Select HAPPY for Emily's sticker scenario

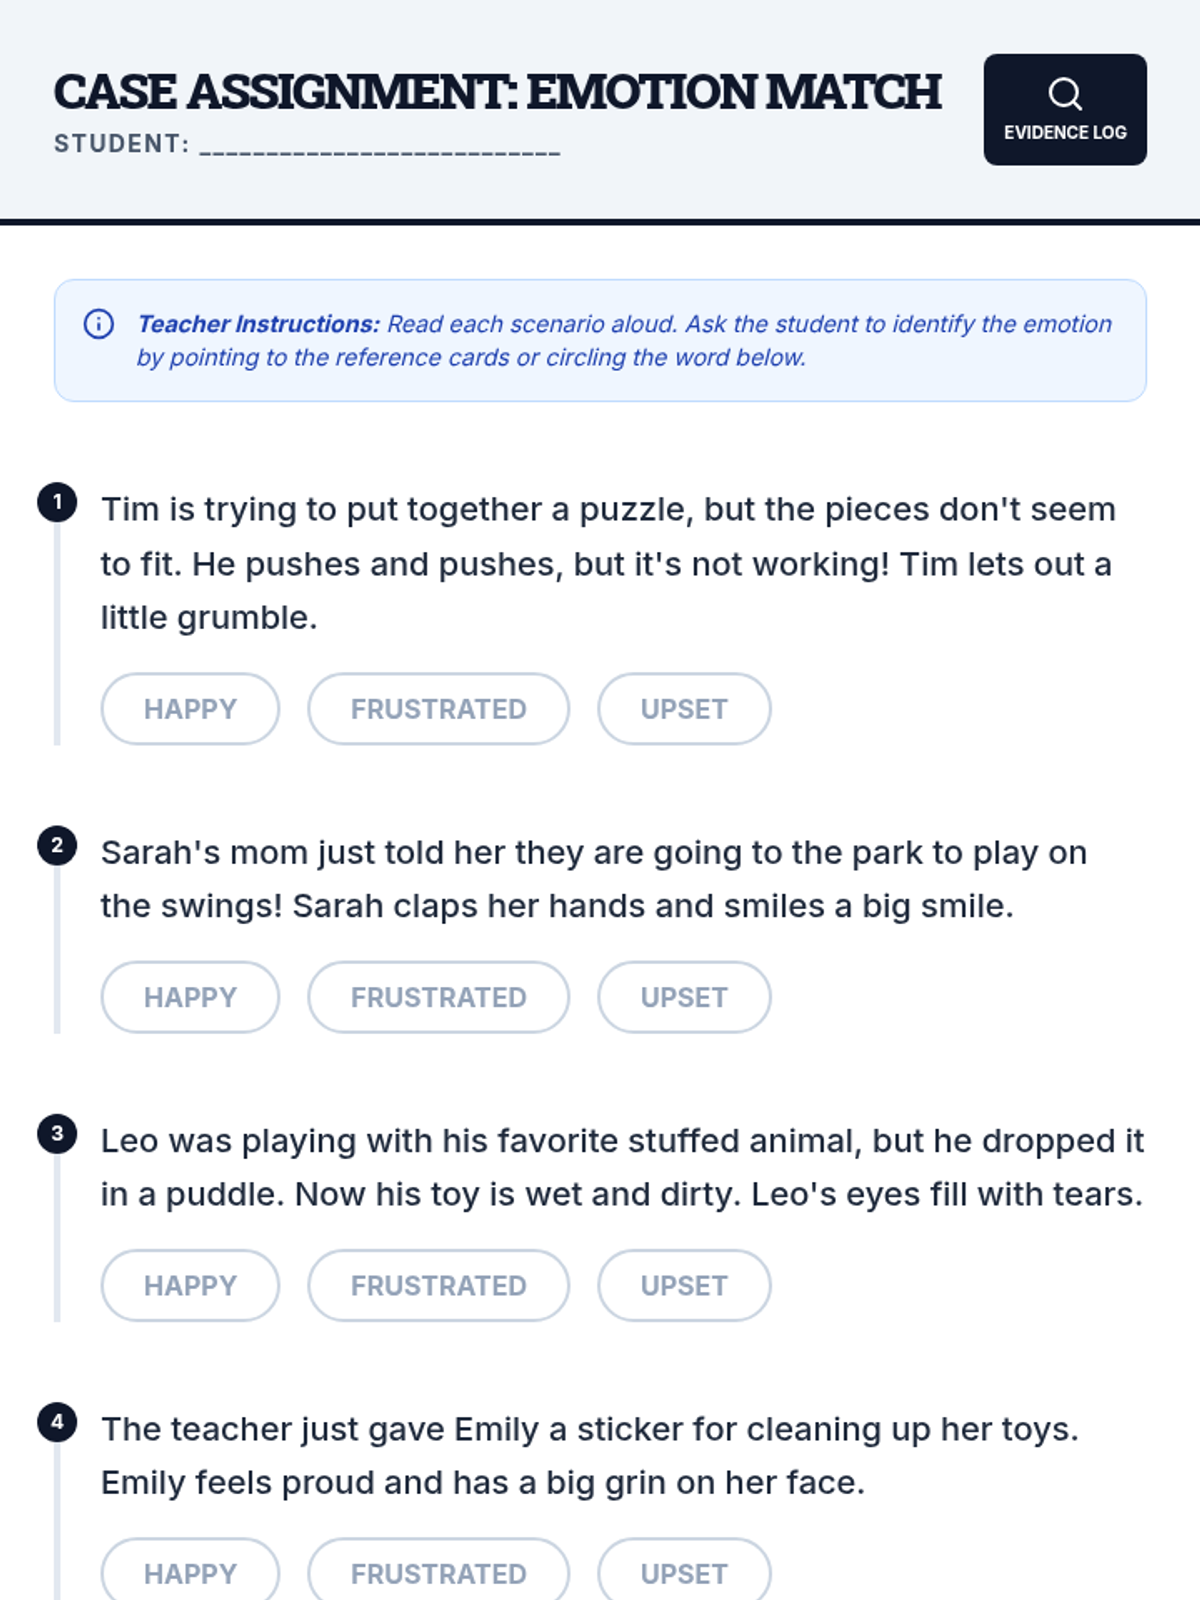[190, 1572]
